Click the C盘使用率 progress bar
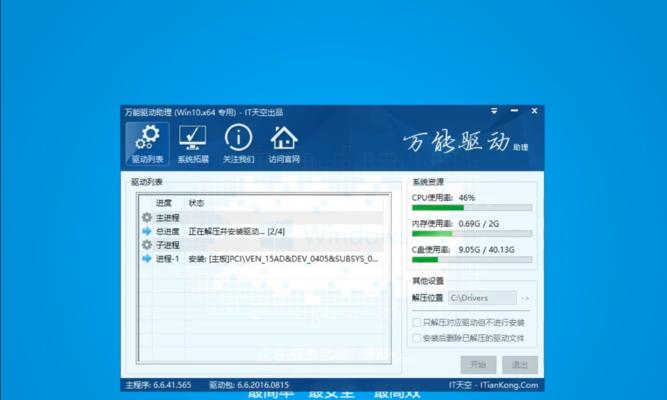Viewport: 667px width, 400px height. pyautogui.click(x=472, y=260)
